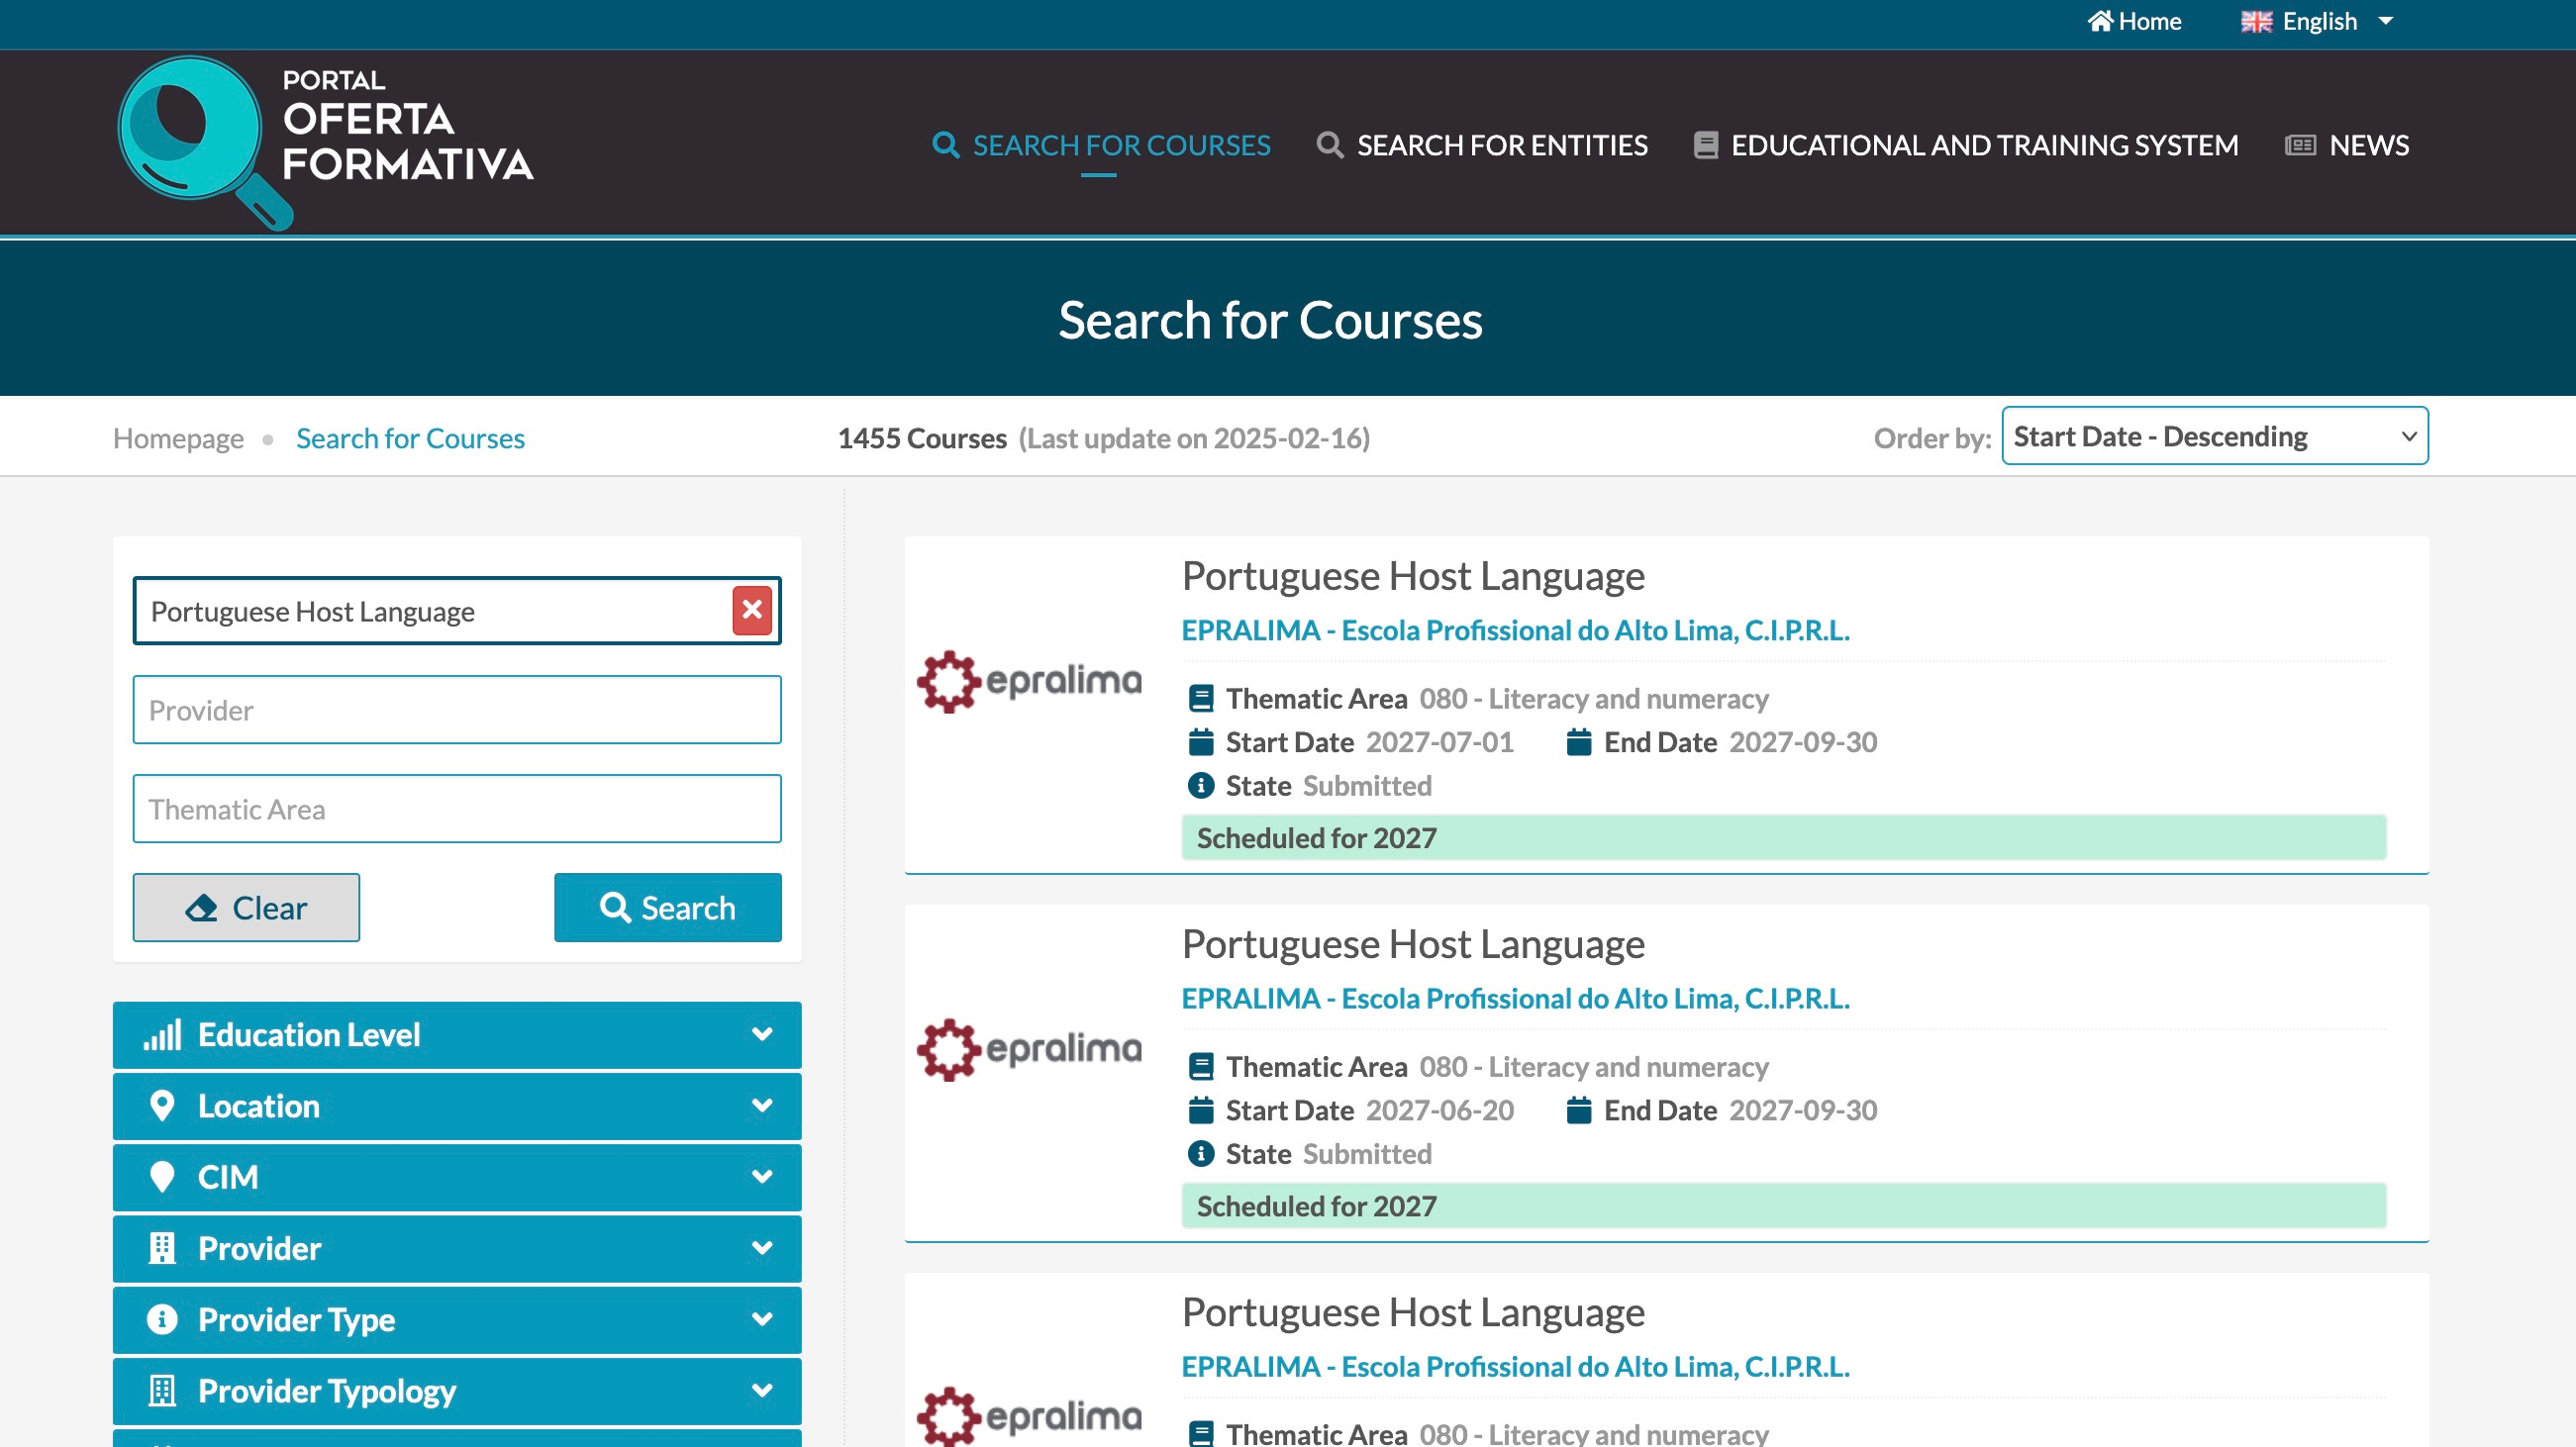
Task: Open Educational and Training System menu
Action: tap(1966, 145)
